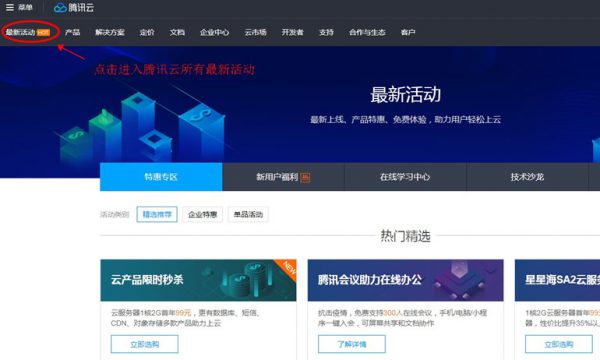The image size is (600, 360).
Task: Select the 精选推荐 activity filter
Action: [x=157, y=214]
